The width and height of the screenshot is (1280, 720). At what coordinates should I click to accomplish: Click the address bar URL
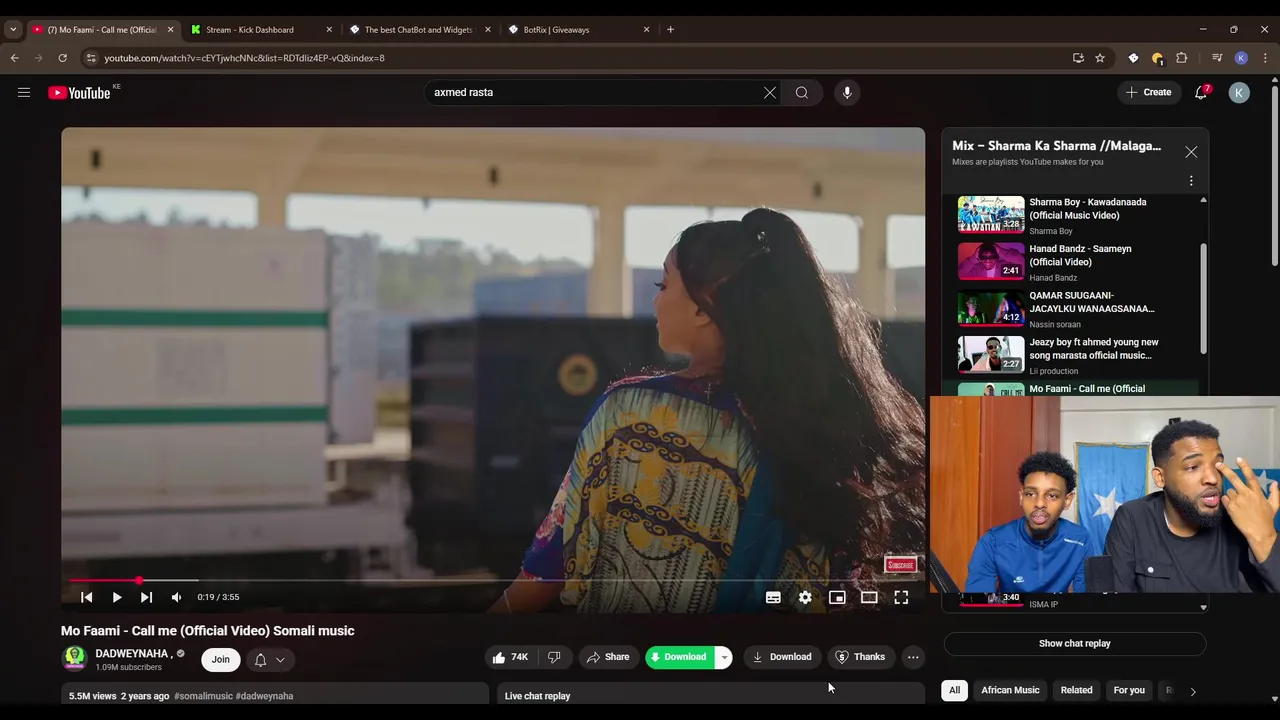click(244, 58)
